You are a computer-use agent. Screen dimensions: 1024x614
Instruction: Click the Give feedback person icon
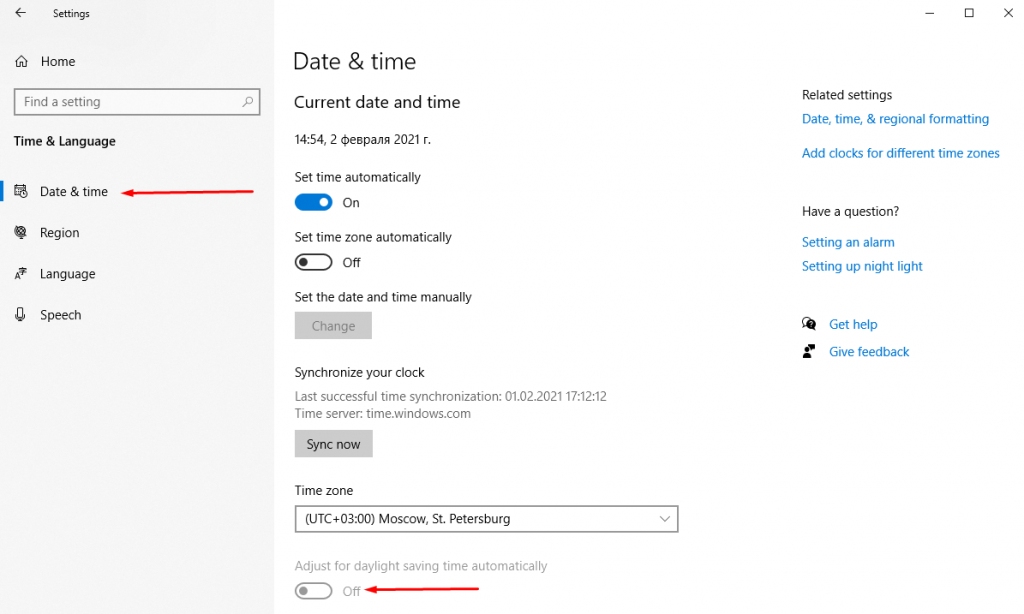(x=809, y=352)
